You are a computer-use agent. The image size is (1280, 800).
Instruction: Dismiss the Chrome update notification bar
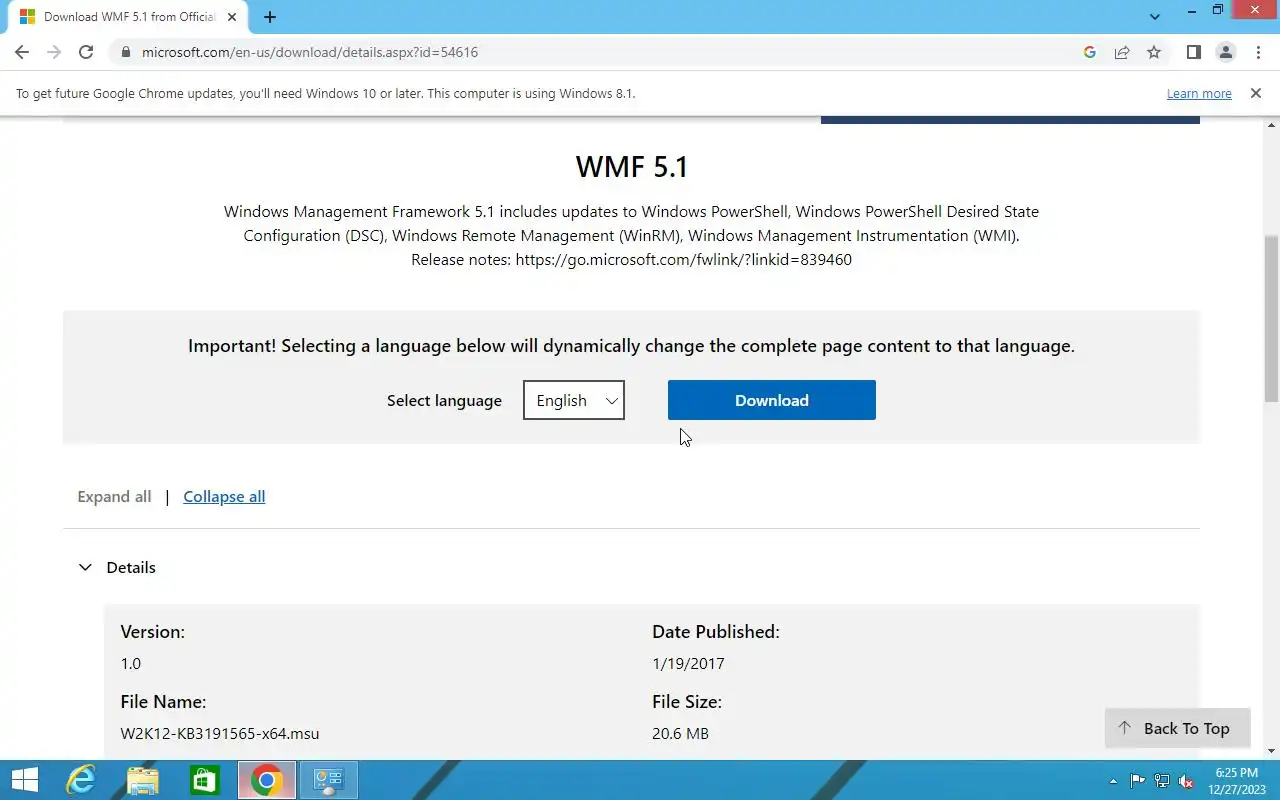coord(1255,93)
